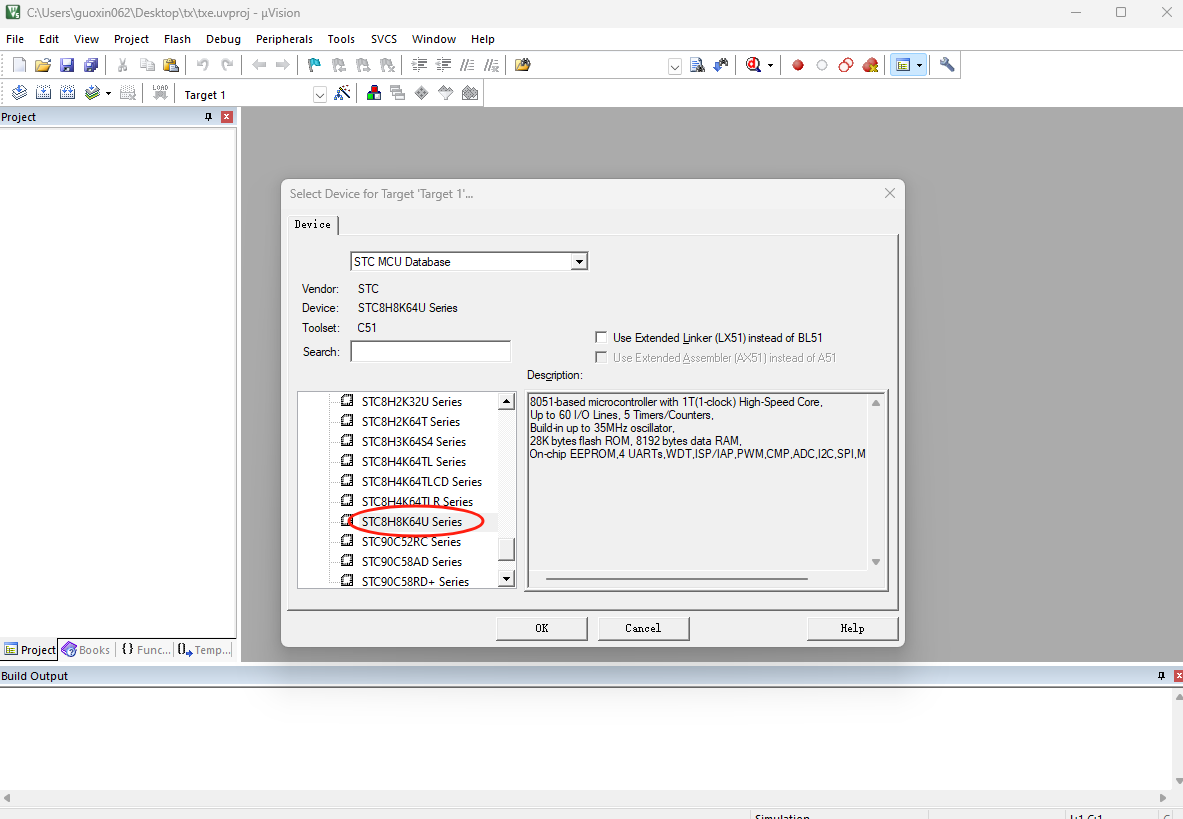Click the Batch Build layers icon

[92, 93]
